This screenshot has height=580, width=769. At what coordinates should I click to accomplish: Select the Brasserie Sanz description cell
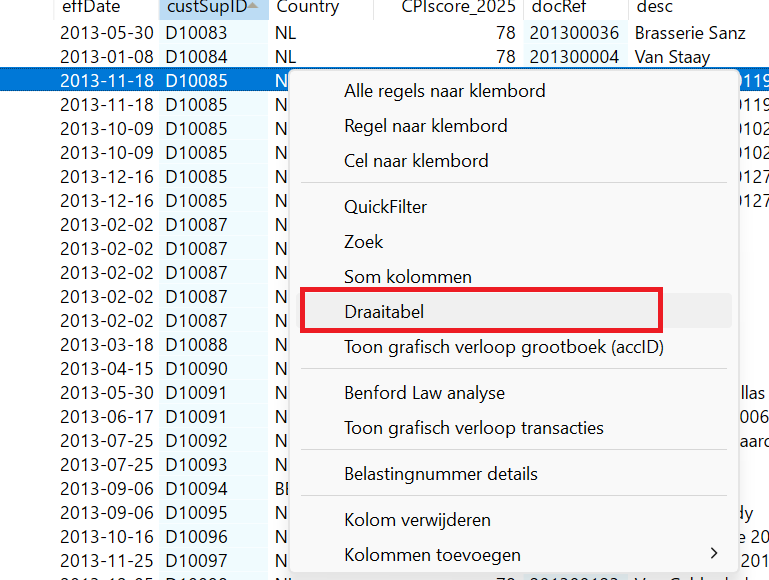point(690,33)
